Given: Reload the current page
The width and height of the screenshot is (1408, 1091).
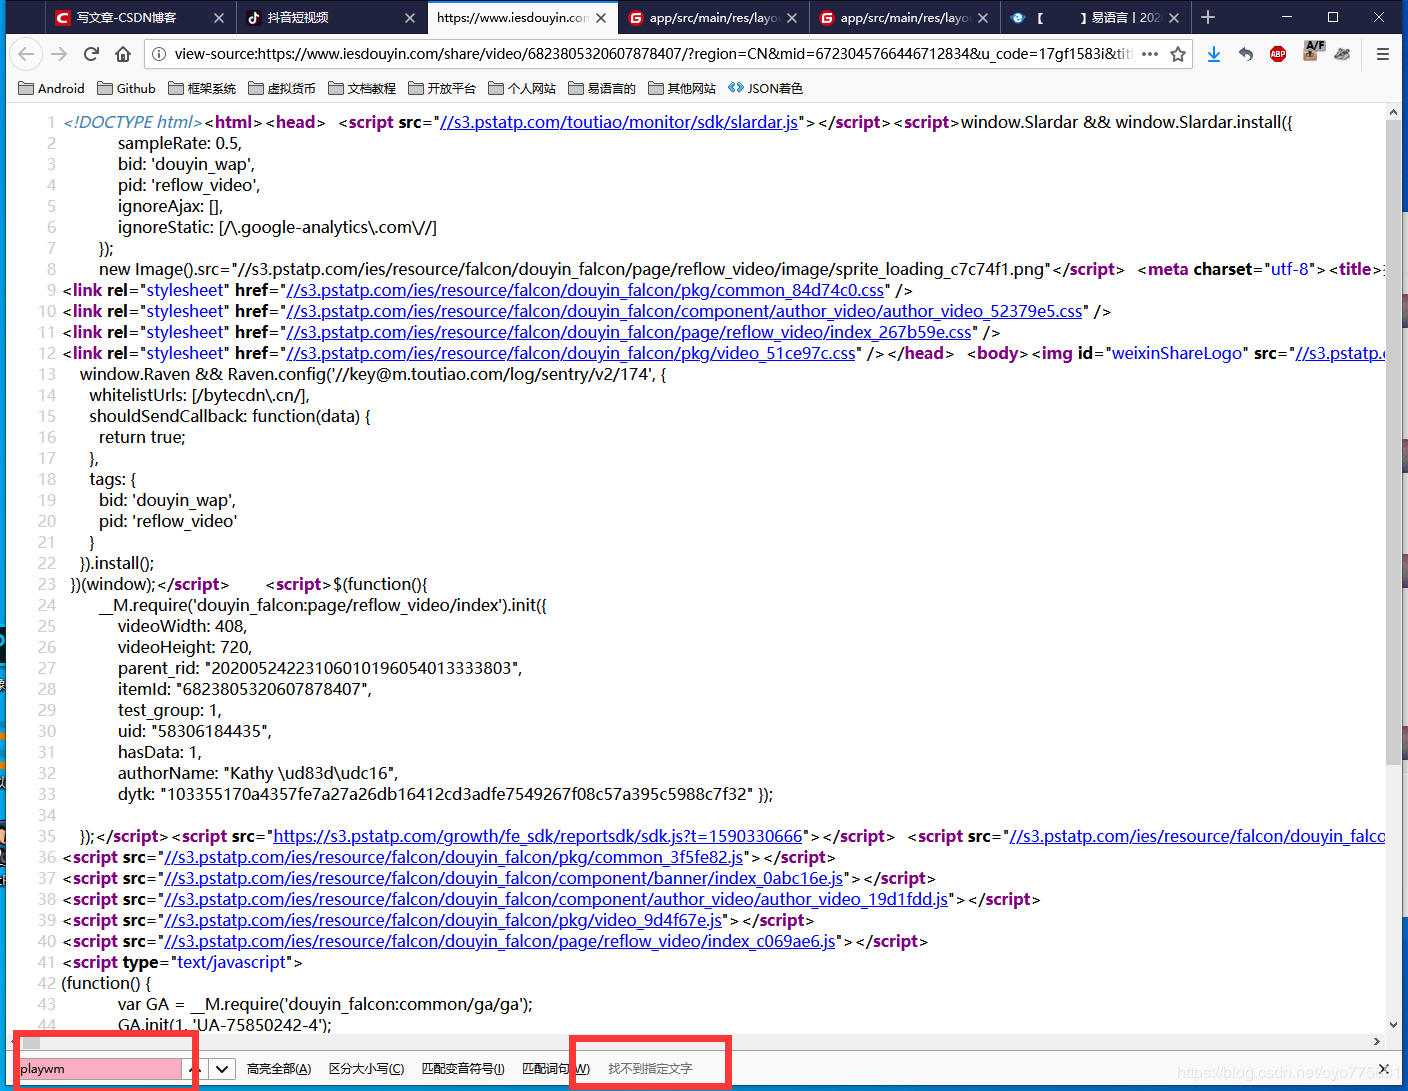Looking at the screenshot, I should point(91,54).
